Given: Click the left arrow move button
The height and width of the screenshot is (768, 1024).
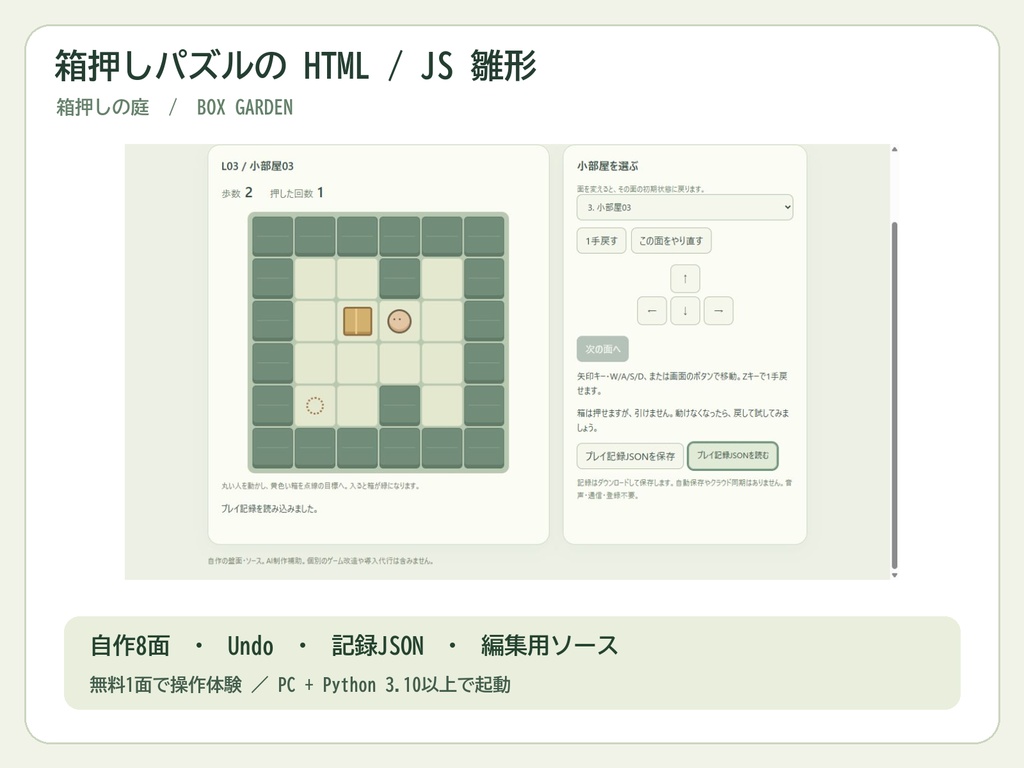Looking at the screenshot, I should [652, 311].
